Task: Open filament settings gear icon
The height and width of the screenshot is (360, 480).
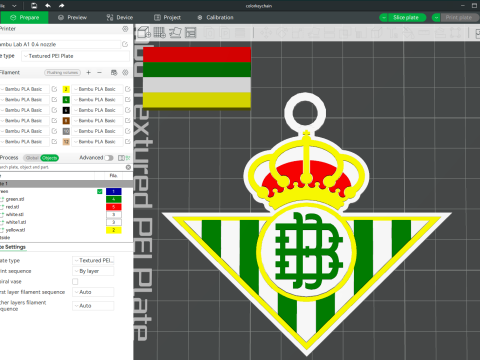Action: 125,72
